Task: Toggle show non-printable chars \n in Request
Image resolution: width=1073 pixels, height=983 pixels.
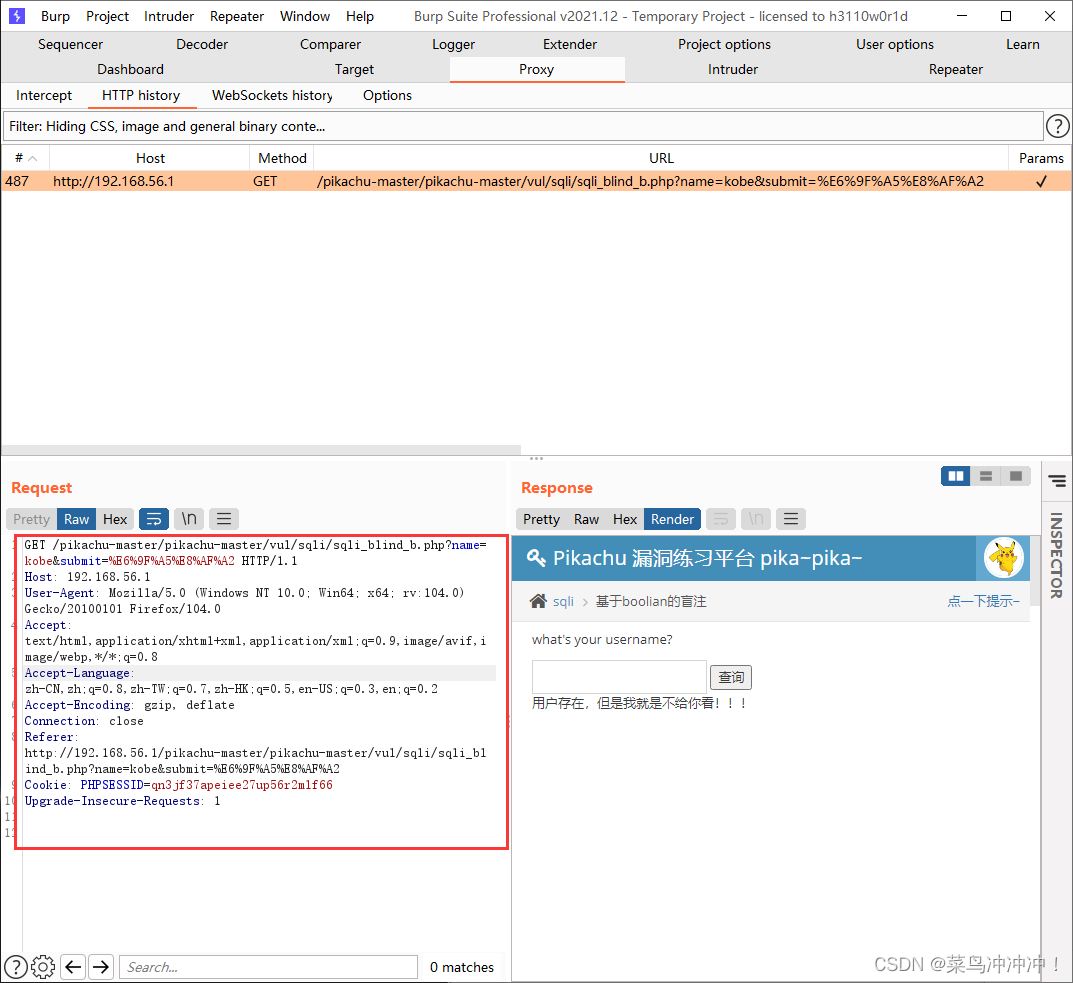Action: coord(189,519)
